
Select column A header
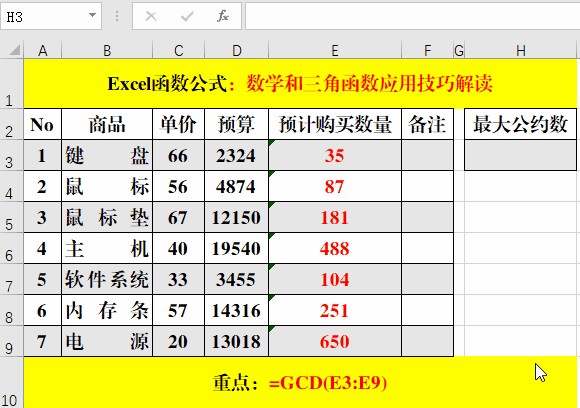(x=43, y=50)
